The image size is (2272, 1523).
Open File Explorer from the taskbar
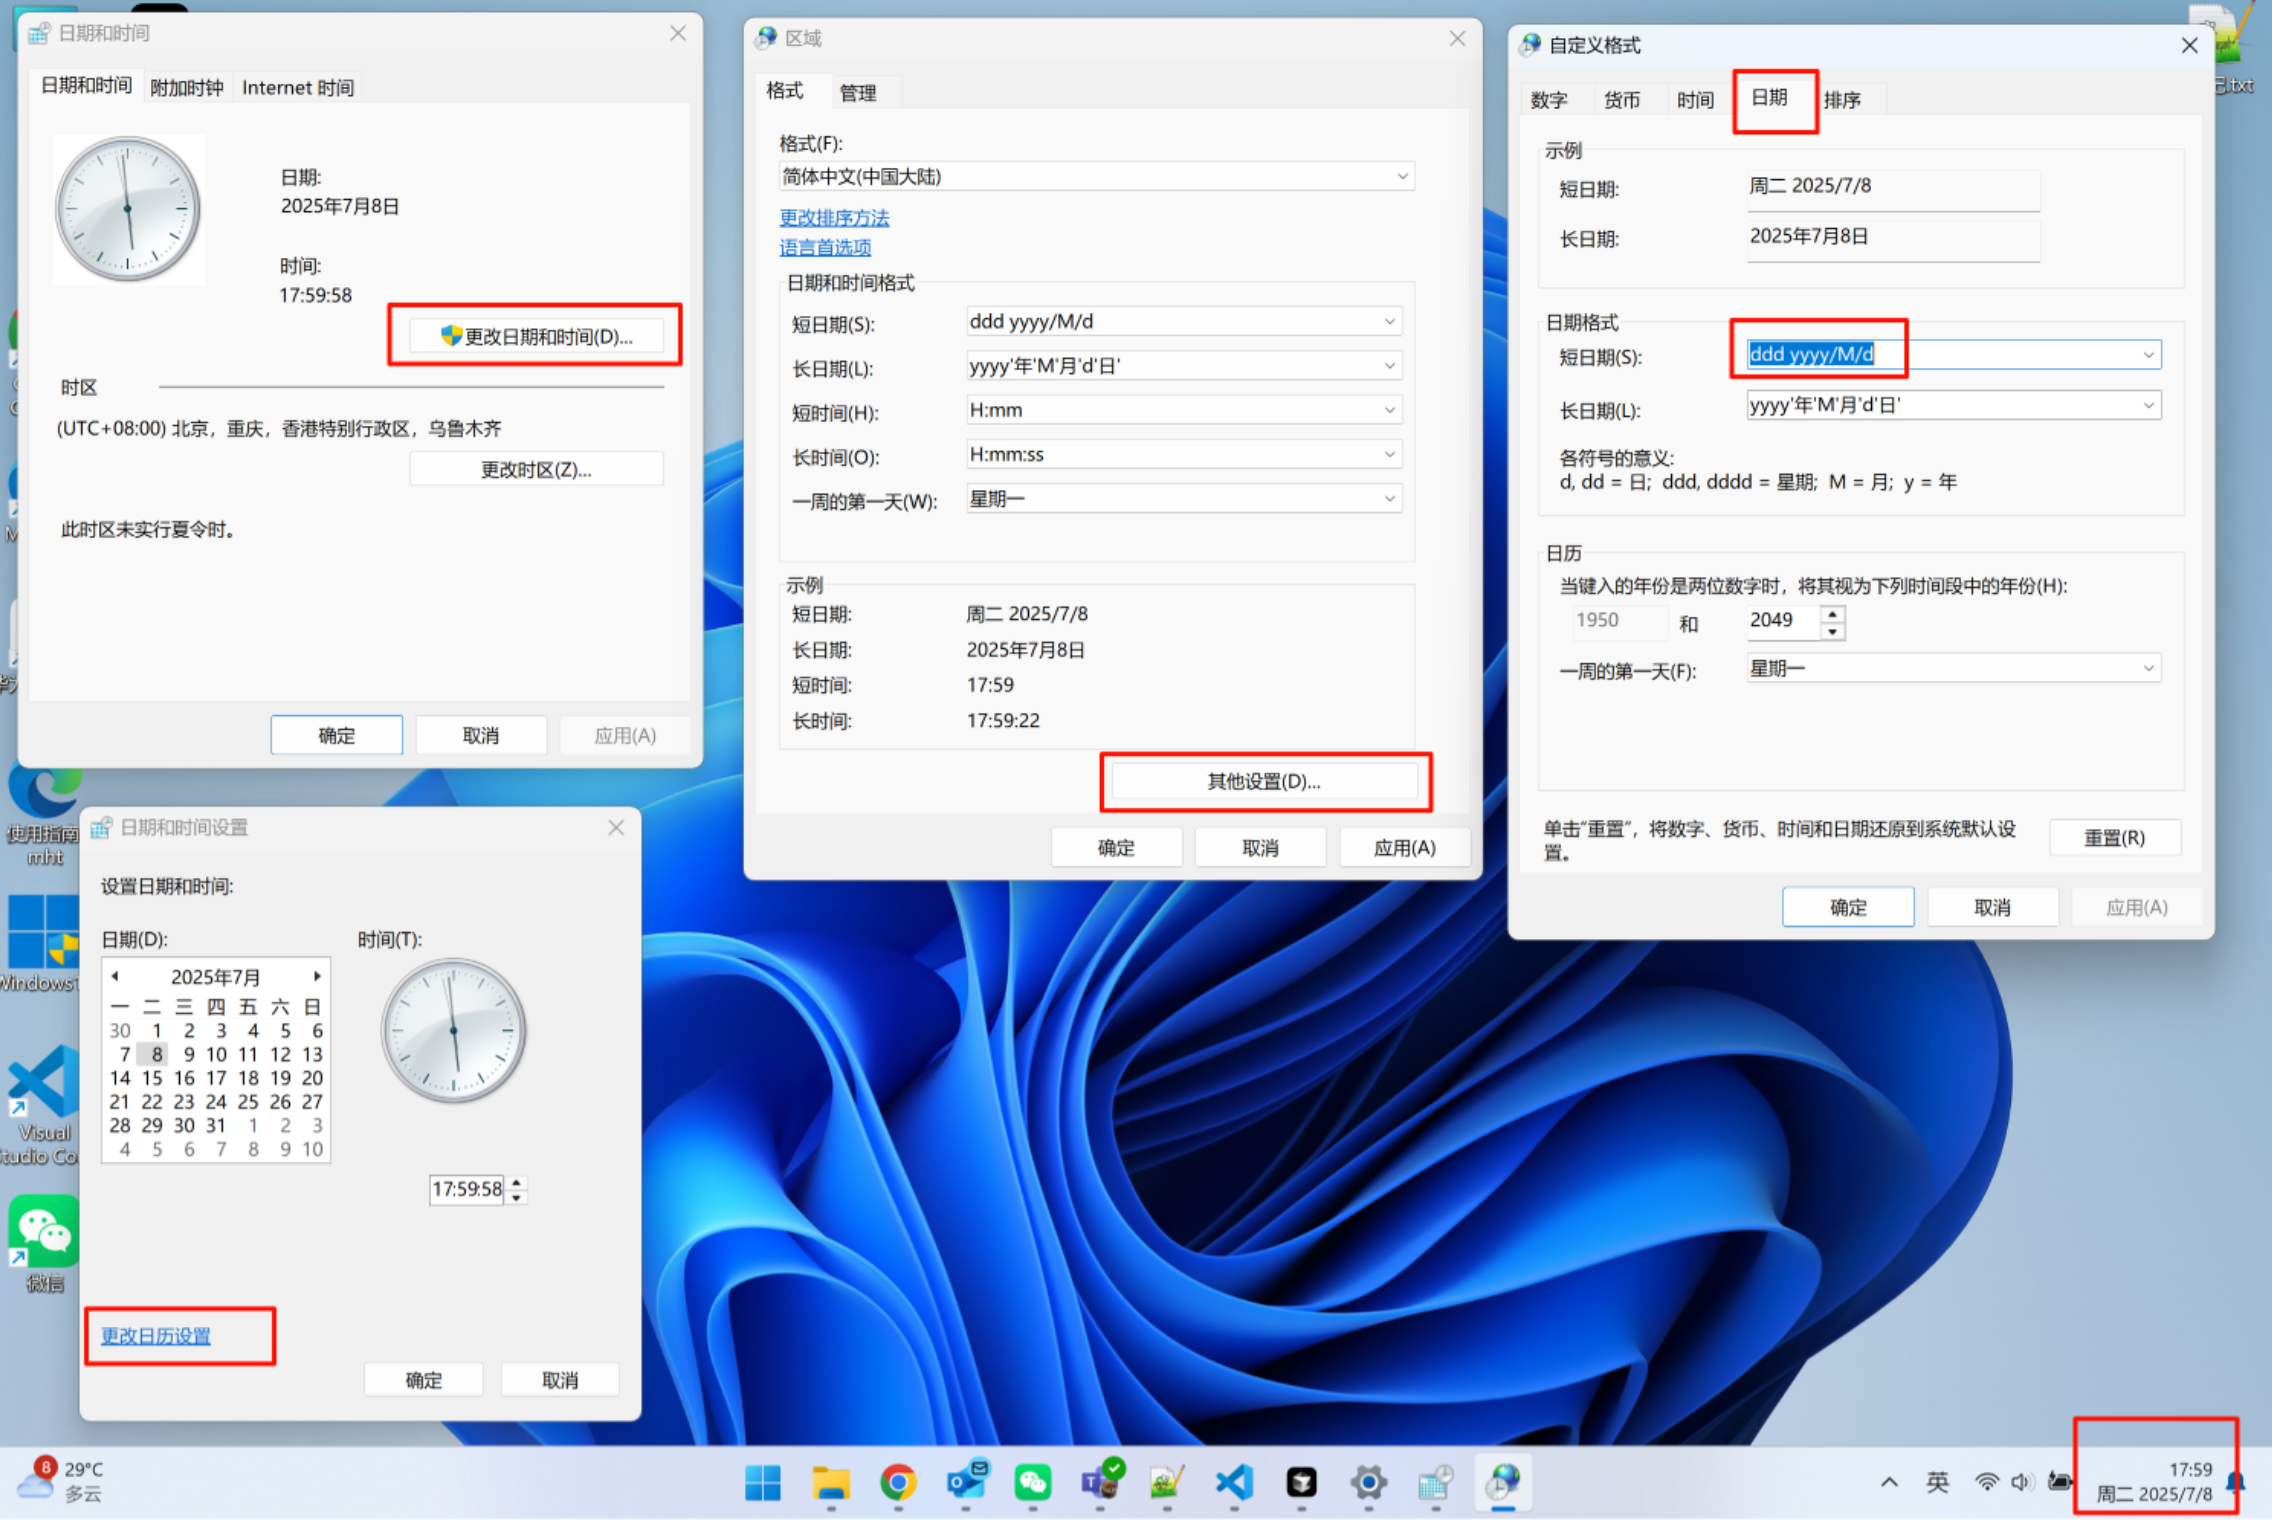(x=830, y=1481)
